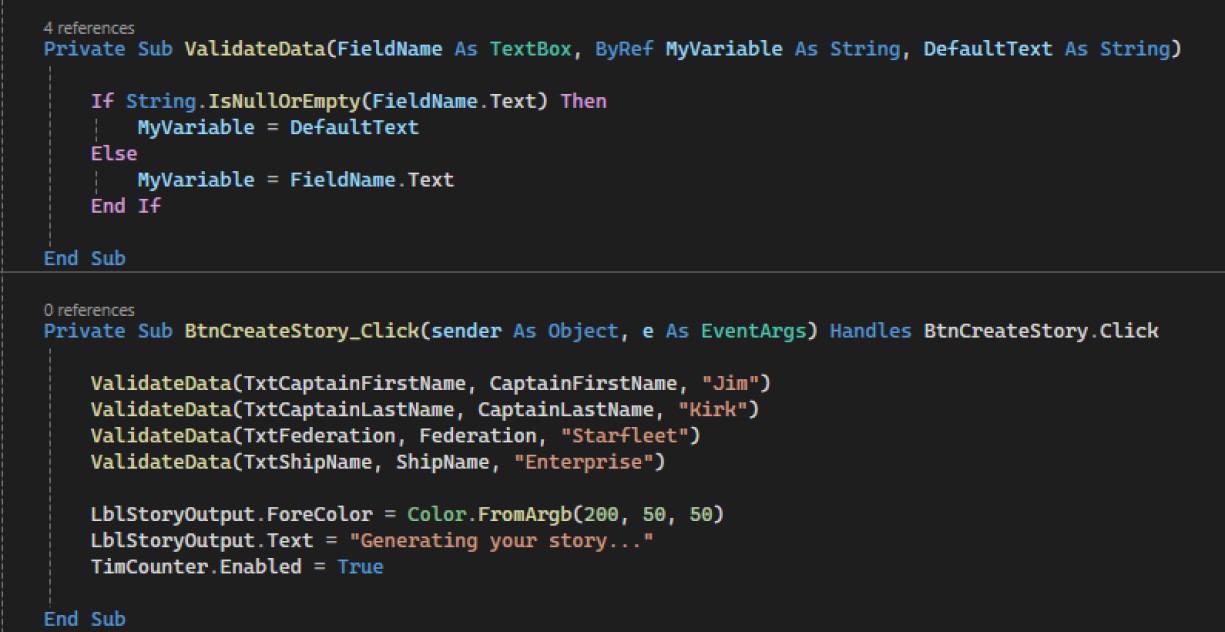This screenshot has width=1225, height=632.
Task: Click the BtnCreateStory_Click method name
Action: click(301, 331)
